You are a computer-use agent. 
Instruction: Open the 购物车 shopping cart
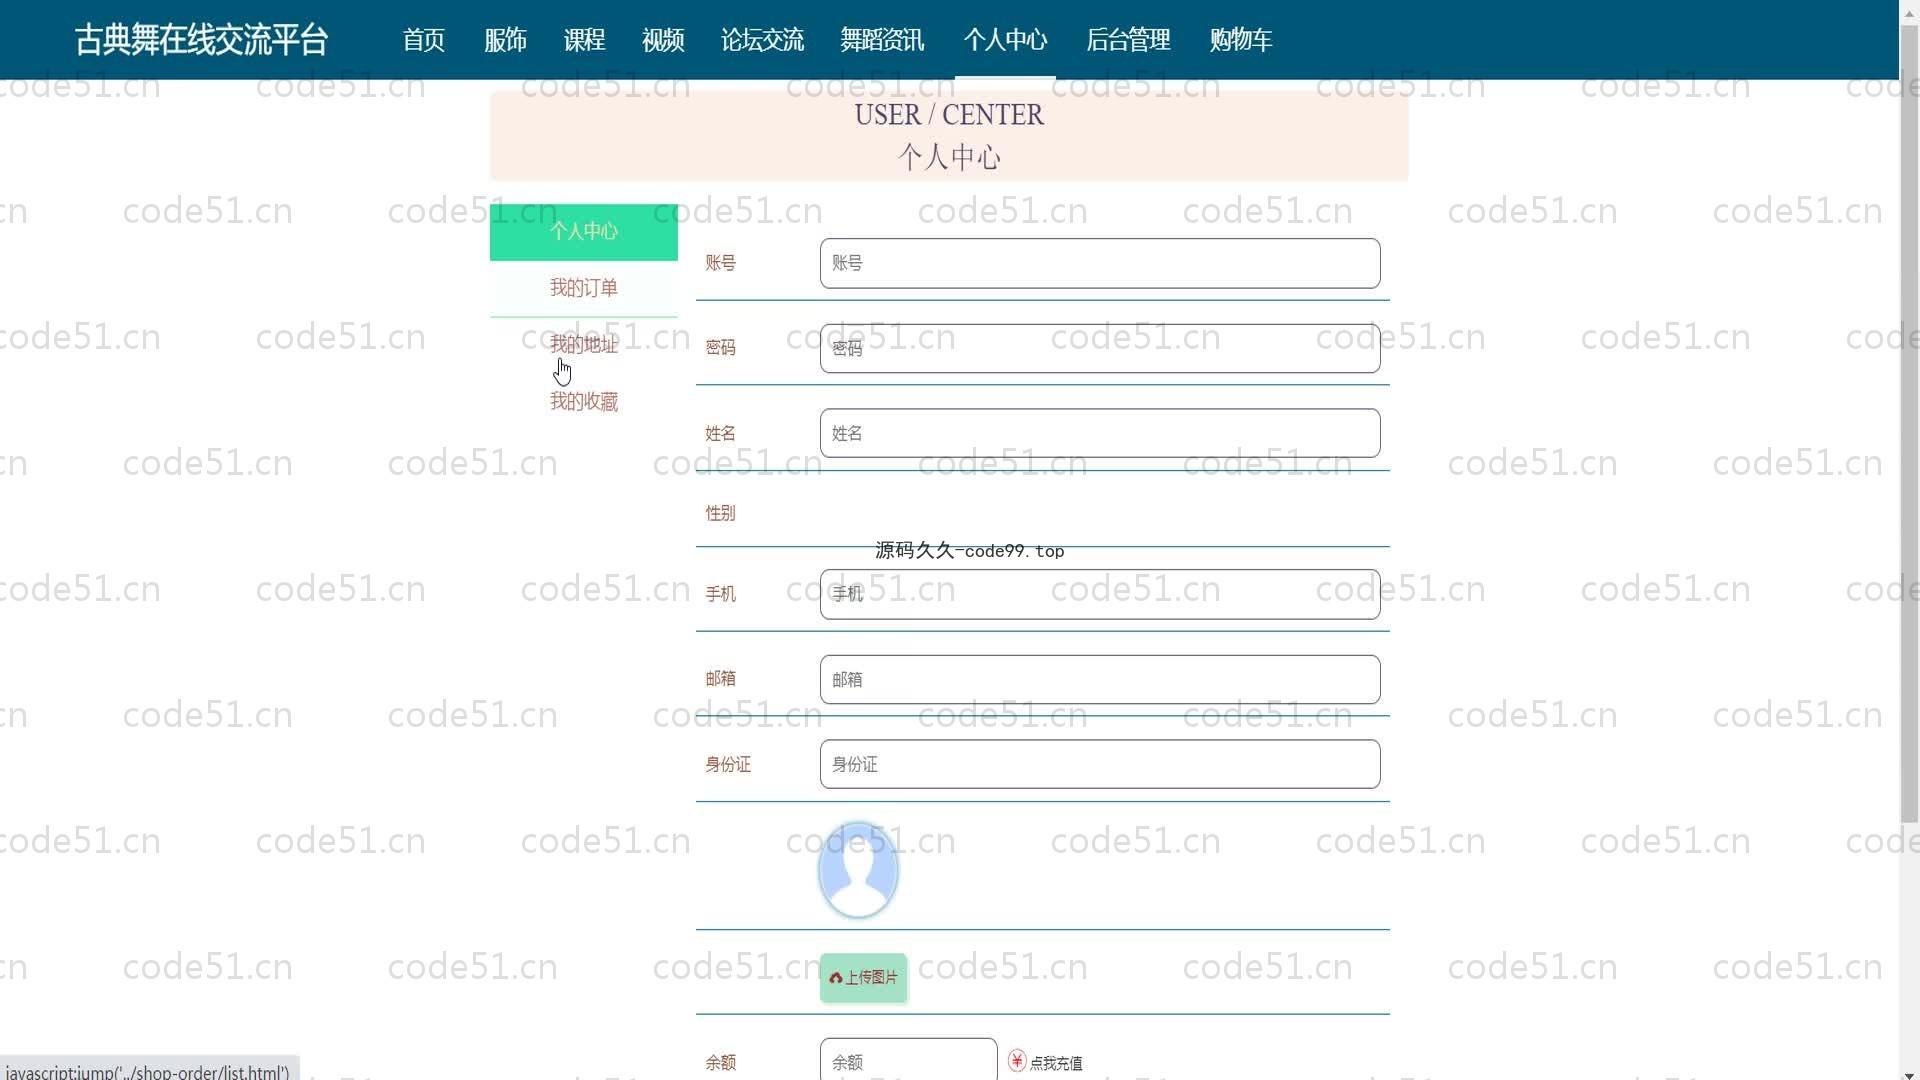[1240, 40]
